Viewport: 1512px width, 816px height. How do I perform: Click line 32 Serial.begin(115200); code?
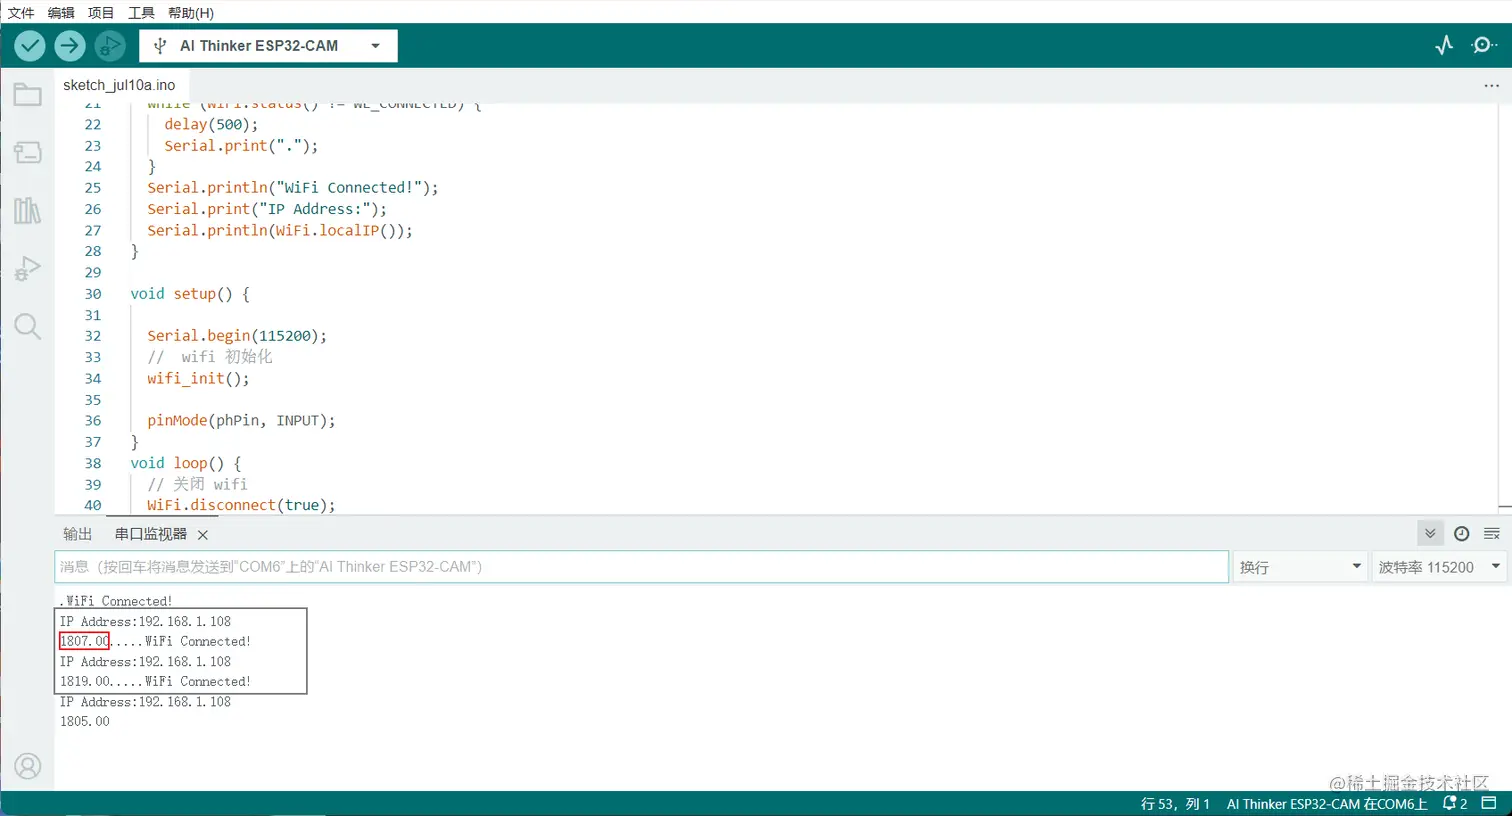coord(237,336)
